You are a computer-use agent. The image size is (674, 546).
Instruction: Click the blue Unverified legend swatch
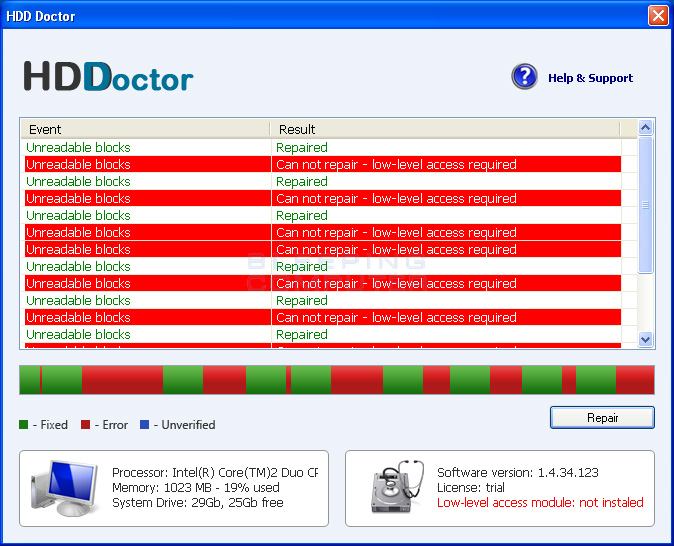click(x=144, y=425)
